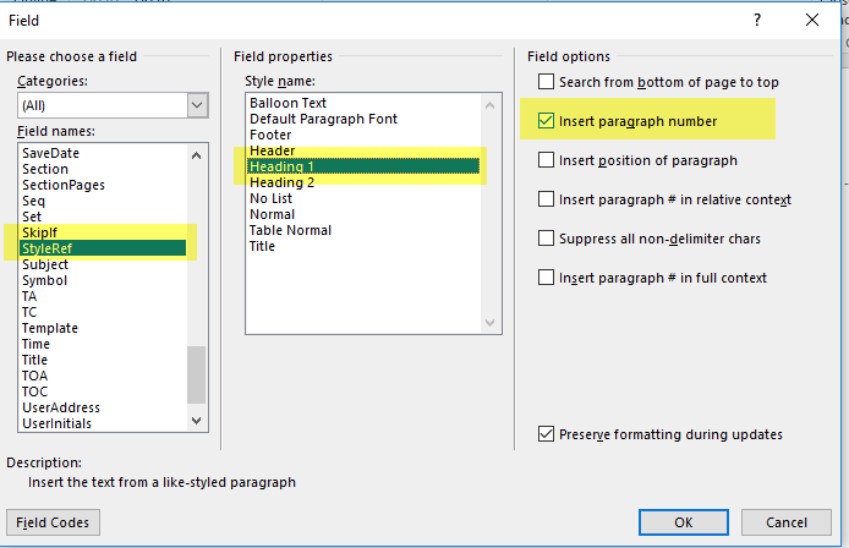This screenshot has width=849, height=548.
Task: Toggle Insert position of paragraph checkbox
Action: pyautogui.click(x=546, y=160)
